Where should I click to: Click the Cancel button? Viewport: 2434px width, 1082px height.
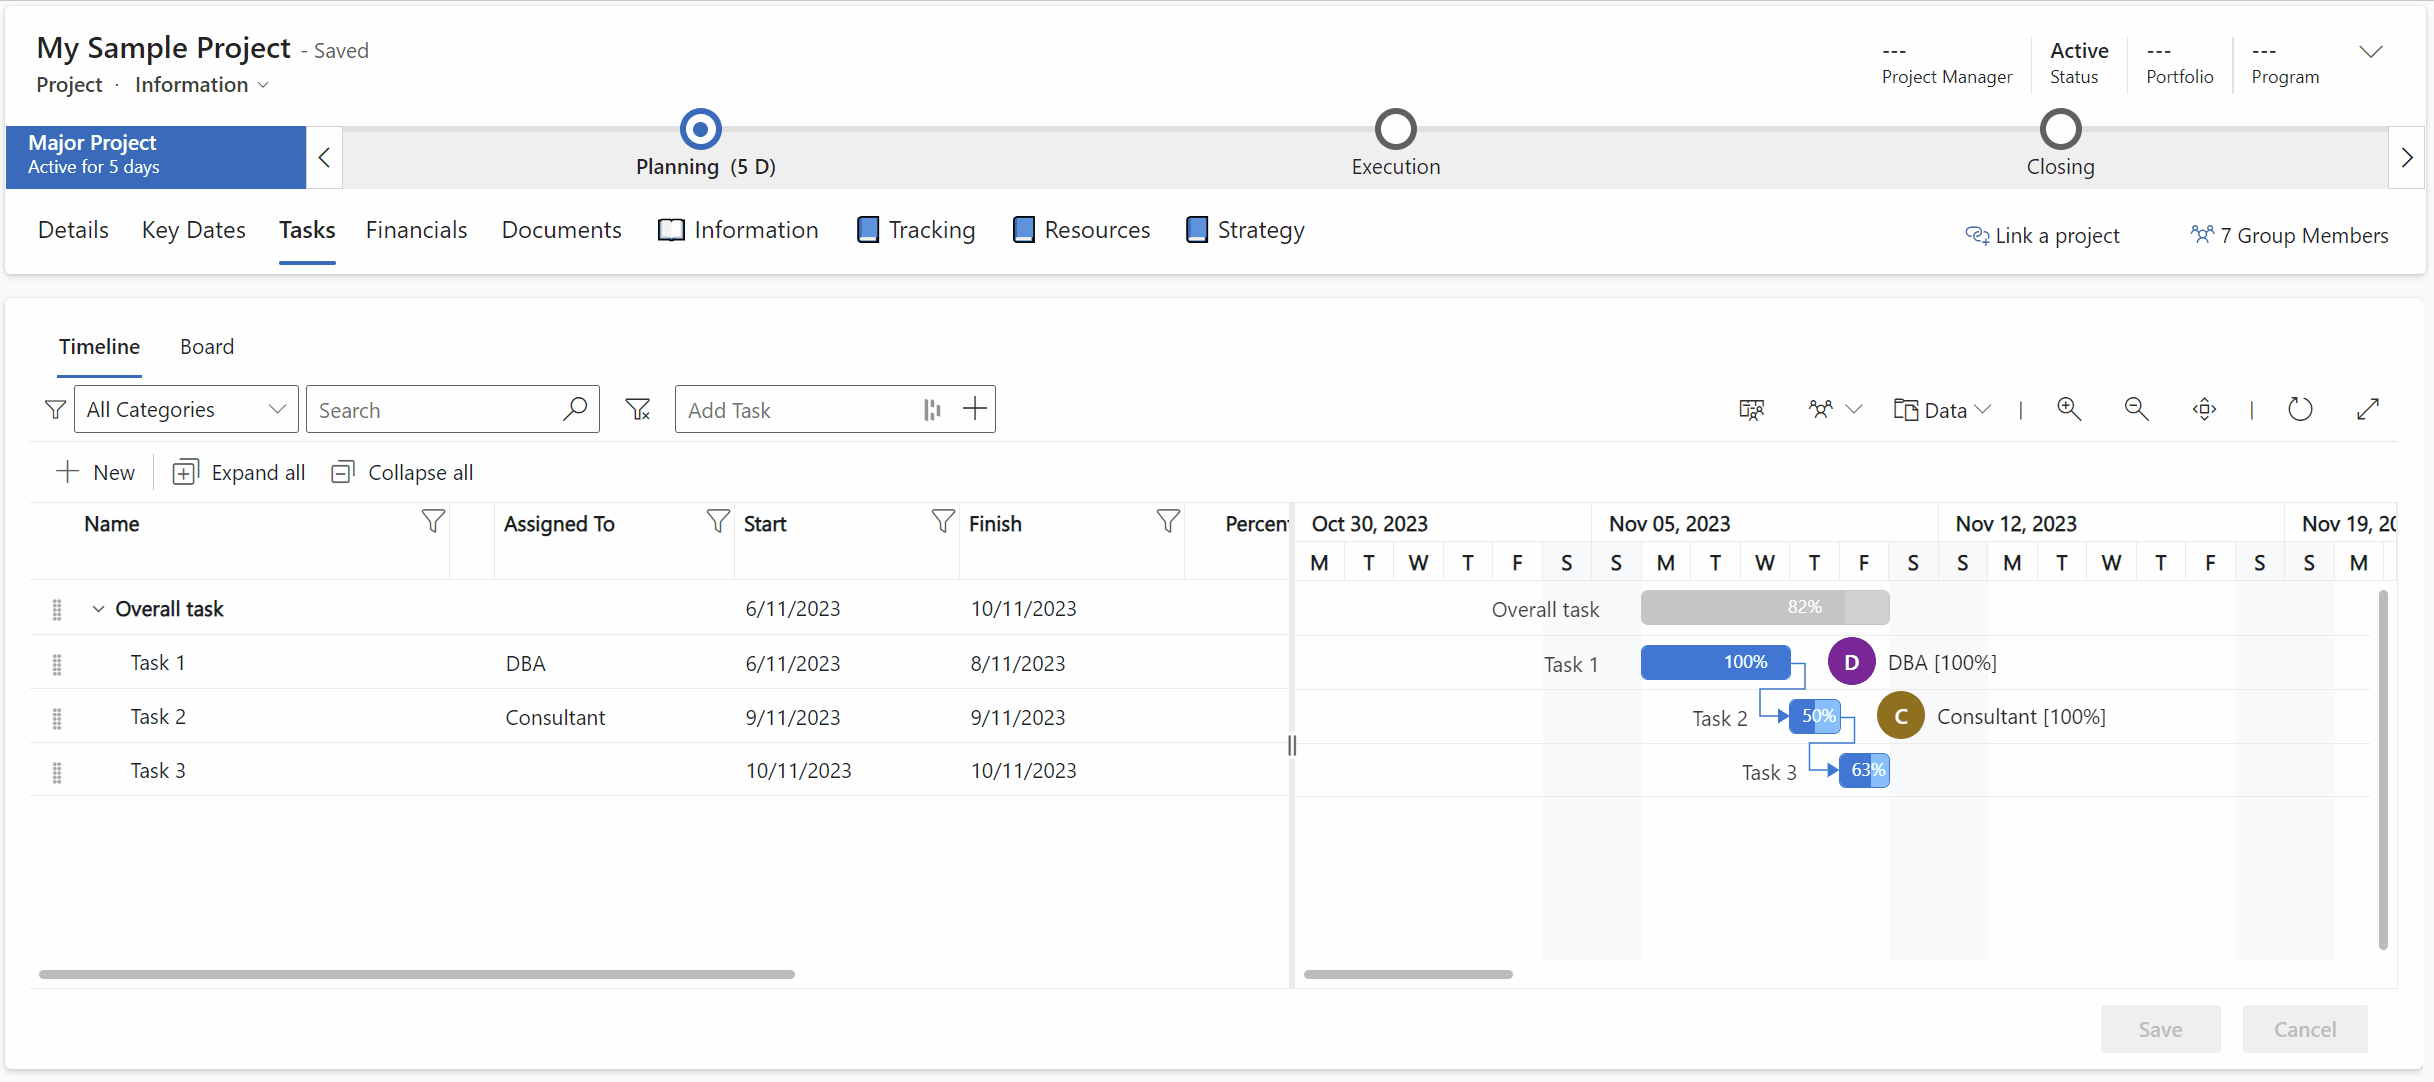pyautogui.click(x=2305, y=1029)
